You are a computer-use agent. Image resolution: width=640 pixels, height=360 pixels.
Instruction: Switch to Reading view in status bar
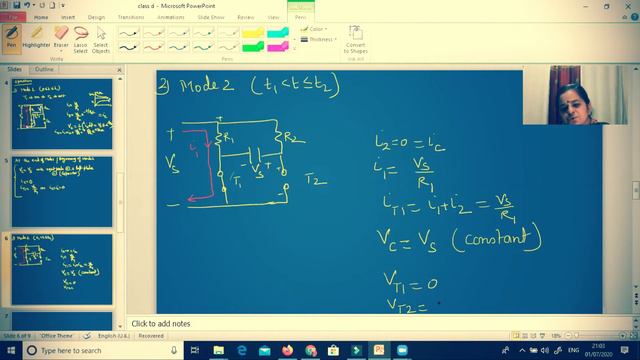pos(533,336)
